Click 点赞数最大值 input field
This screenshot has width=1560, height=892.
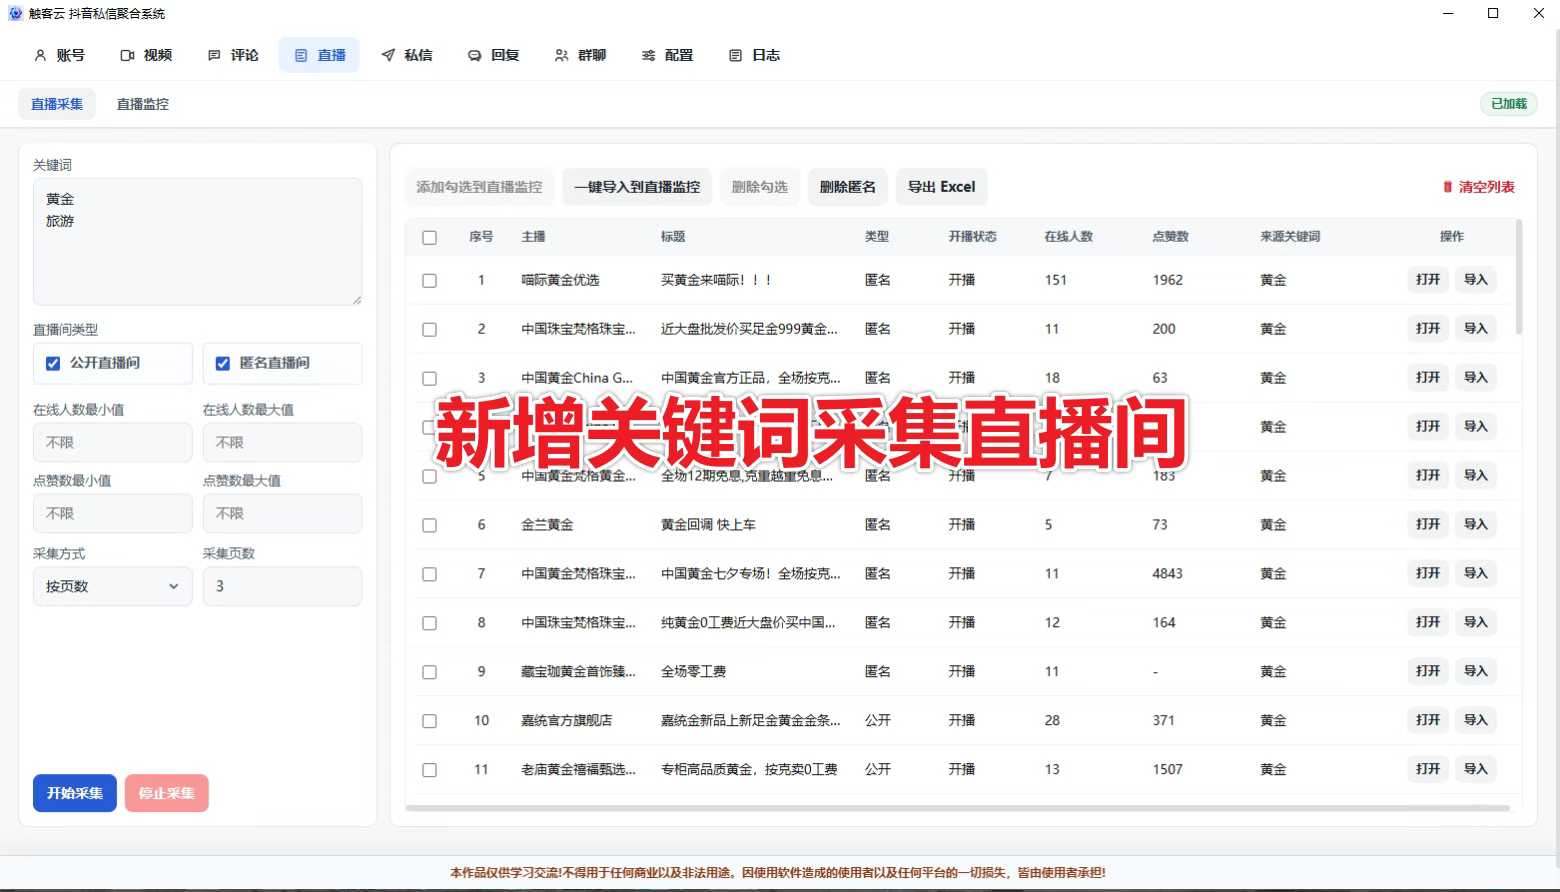click(283, 513)
